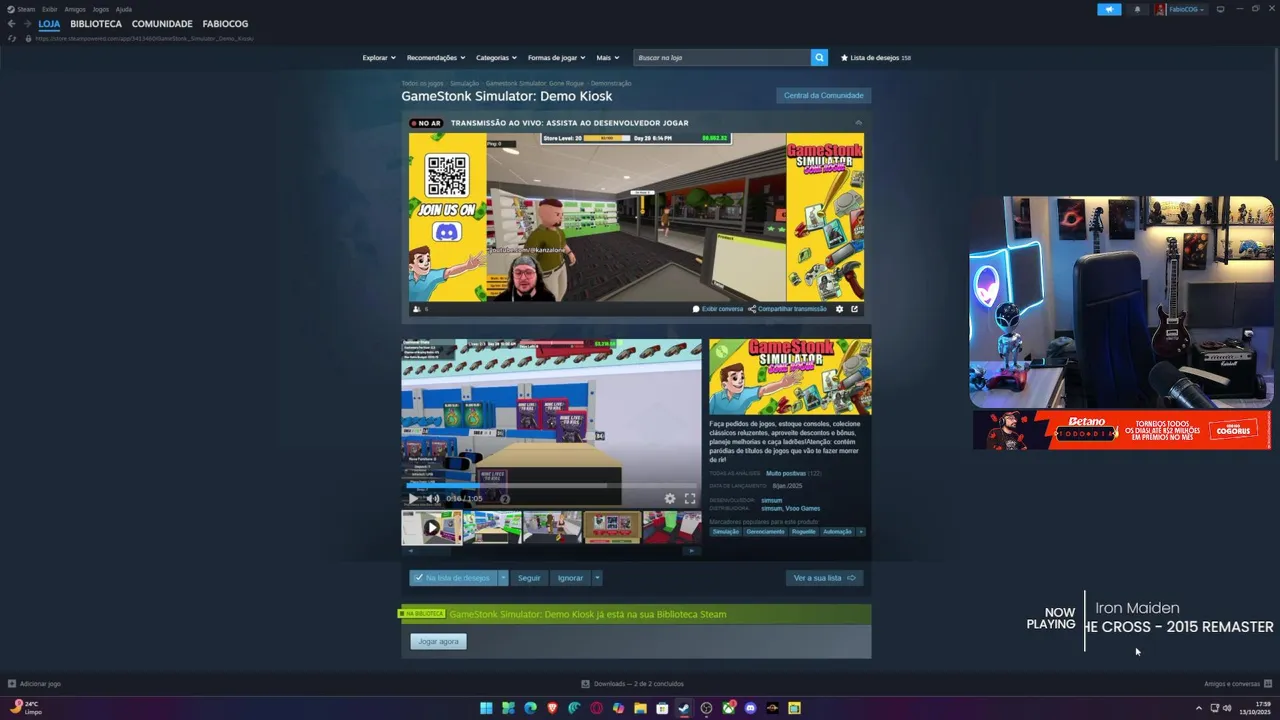Open Windows Start menu
This screenshot has width=1280, height=720.
[x=486, y=708]
